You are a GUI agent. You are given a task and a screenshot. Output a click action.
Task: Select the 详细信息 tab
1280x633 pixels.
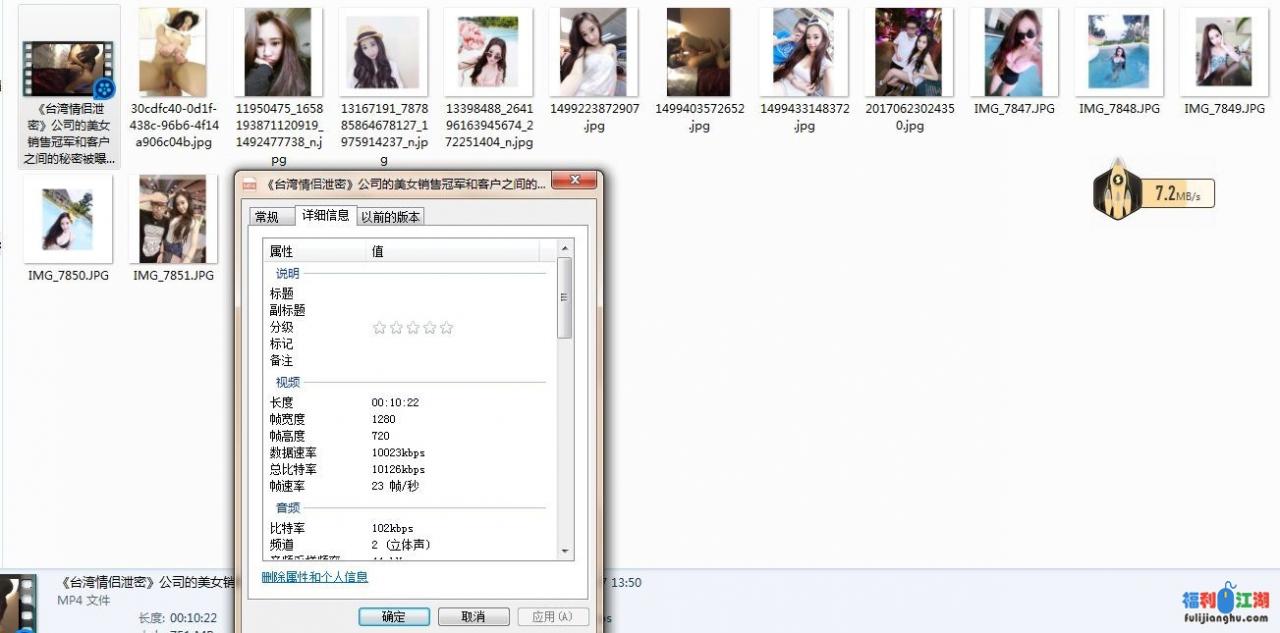point(325,216)
